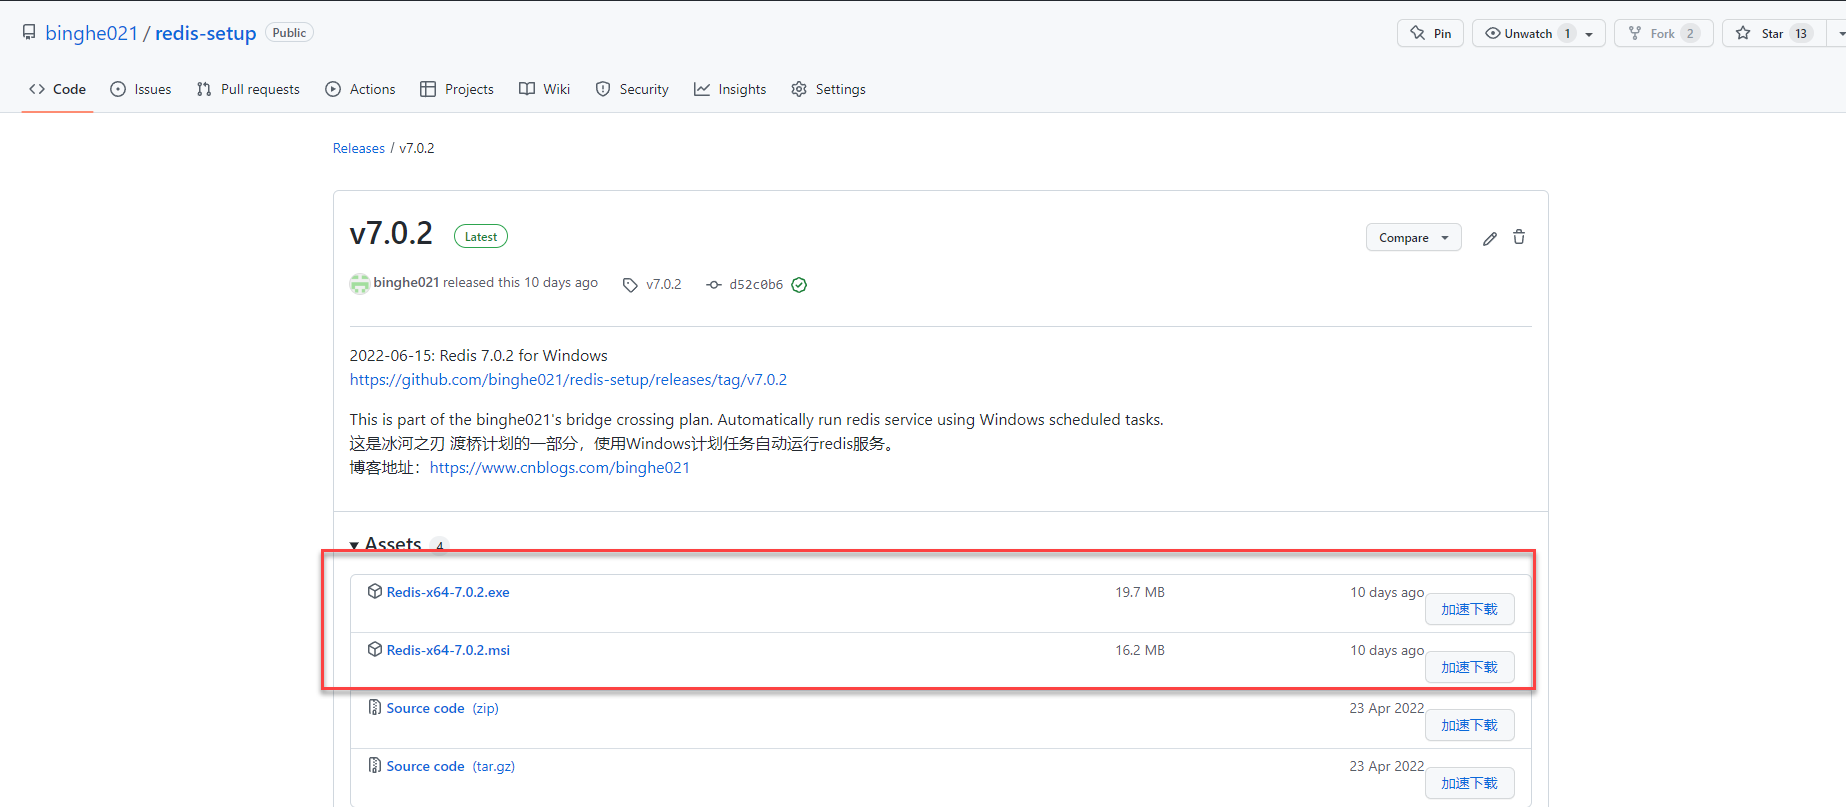Download Redis-x64-7.0.2.msi
The height and width of the screenshot is (807, 1846).
[448, 650]
